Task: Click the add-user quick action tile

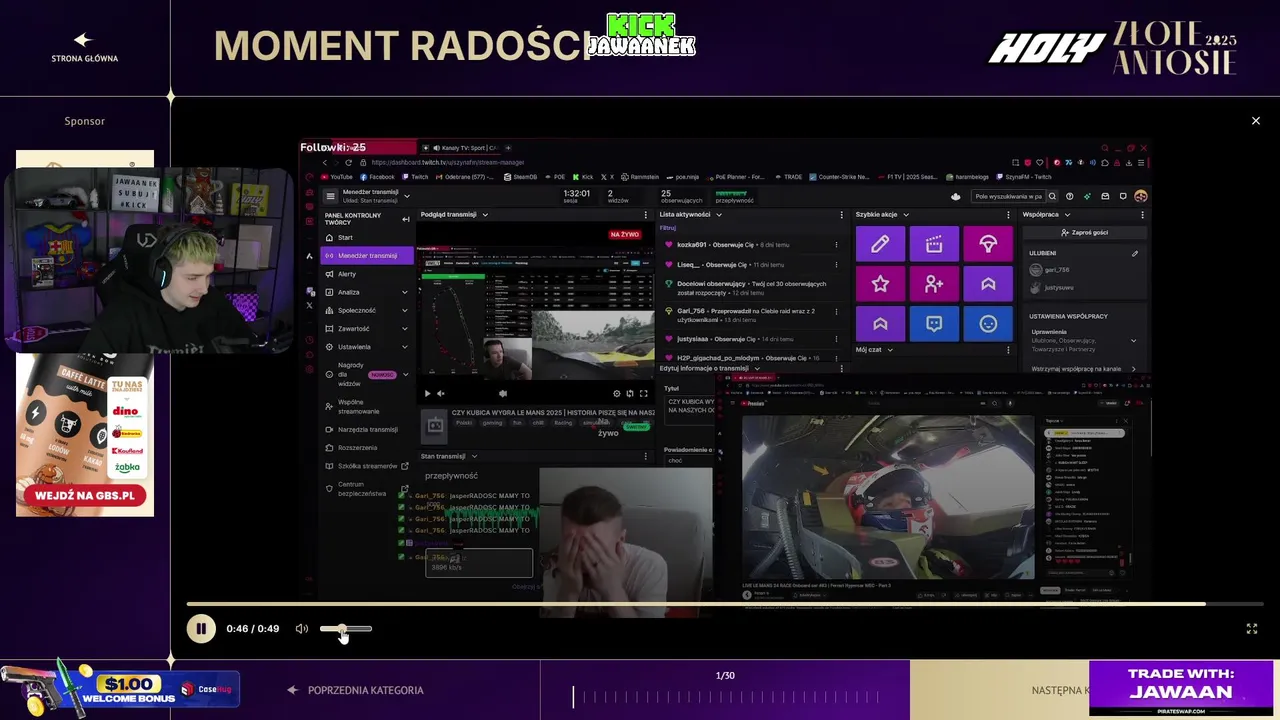Action: coord(934,284)
